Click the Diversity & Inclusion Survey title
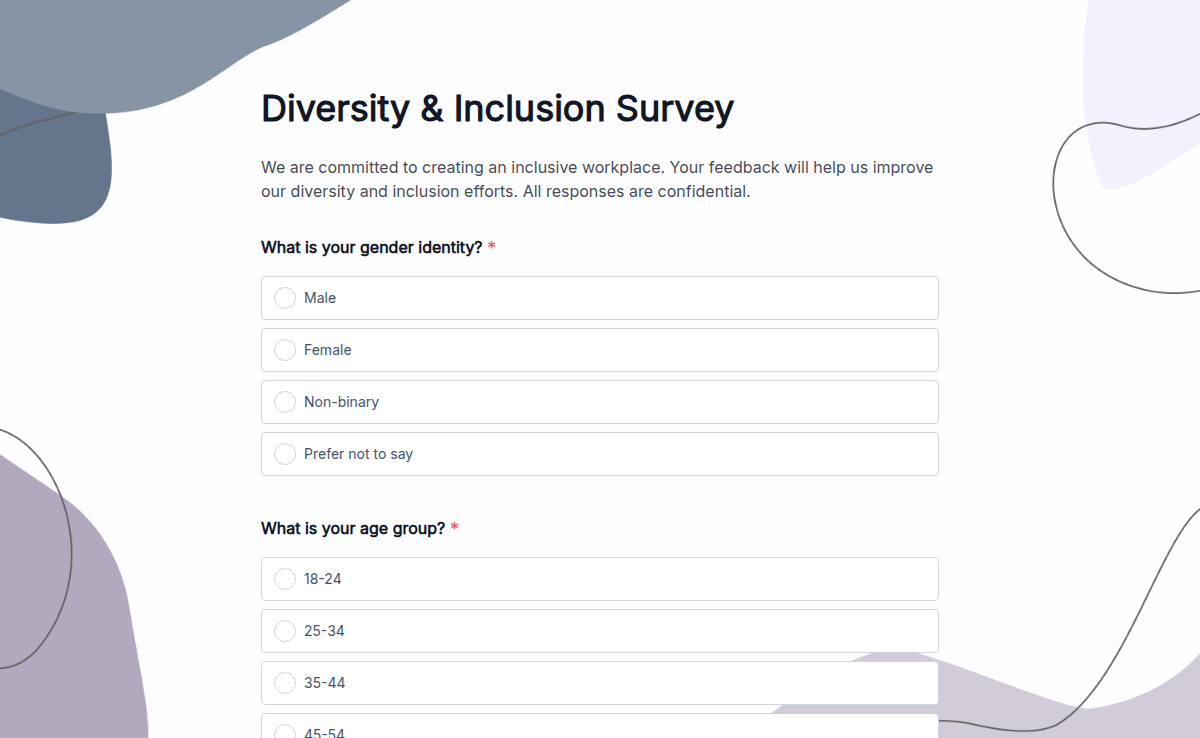1200x738 pixels. [x=497, y=109]
